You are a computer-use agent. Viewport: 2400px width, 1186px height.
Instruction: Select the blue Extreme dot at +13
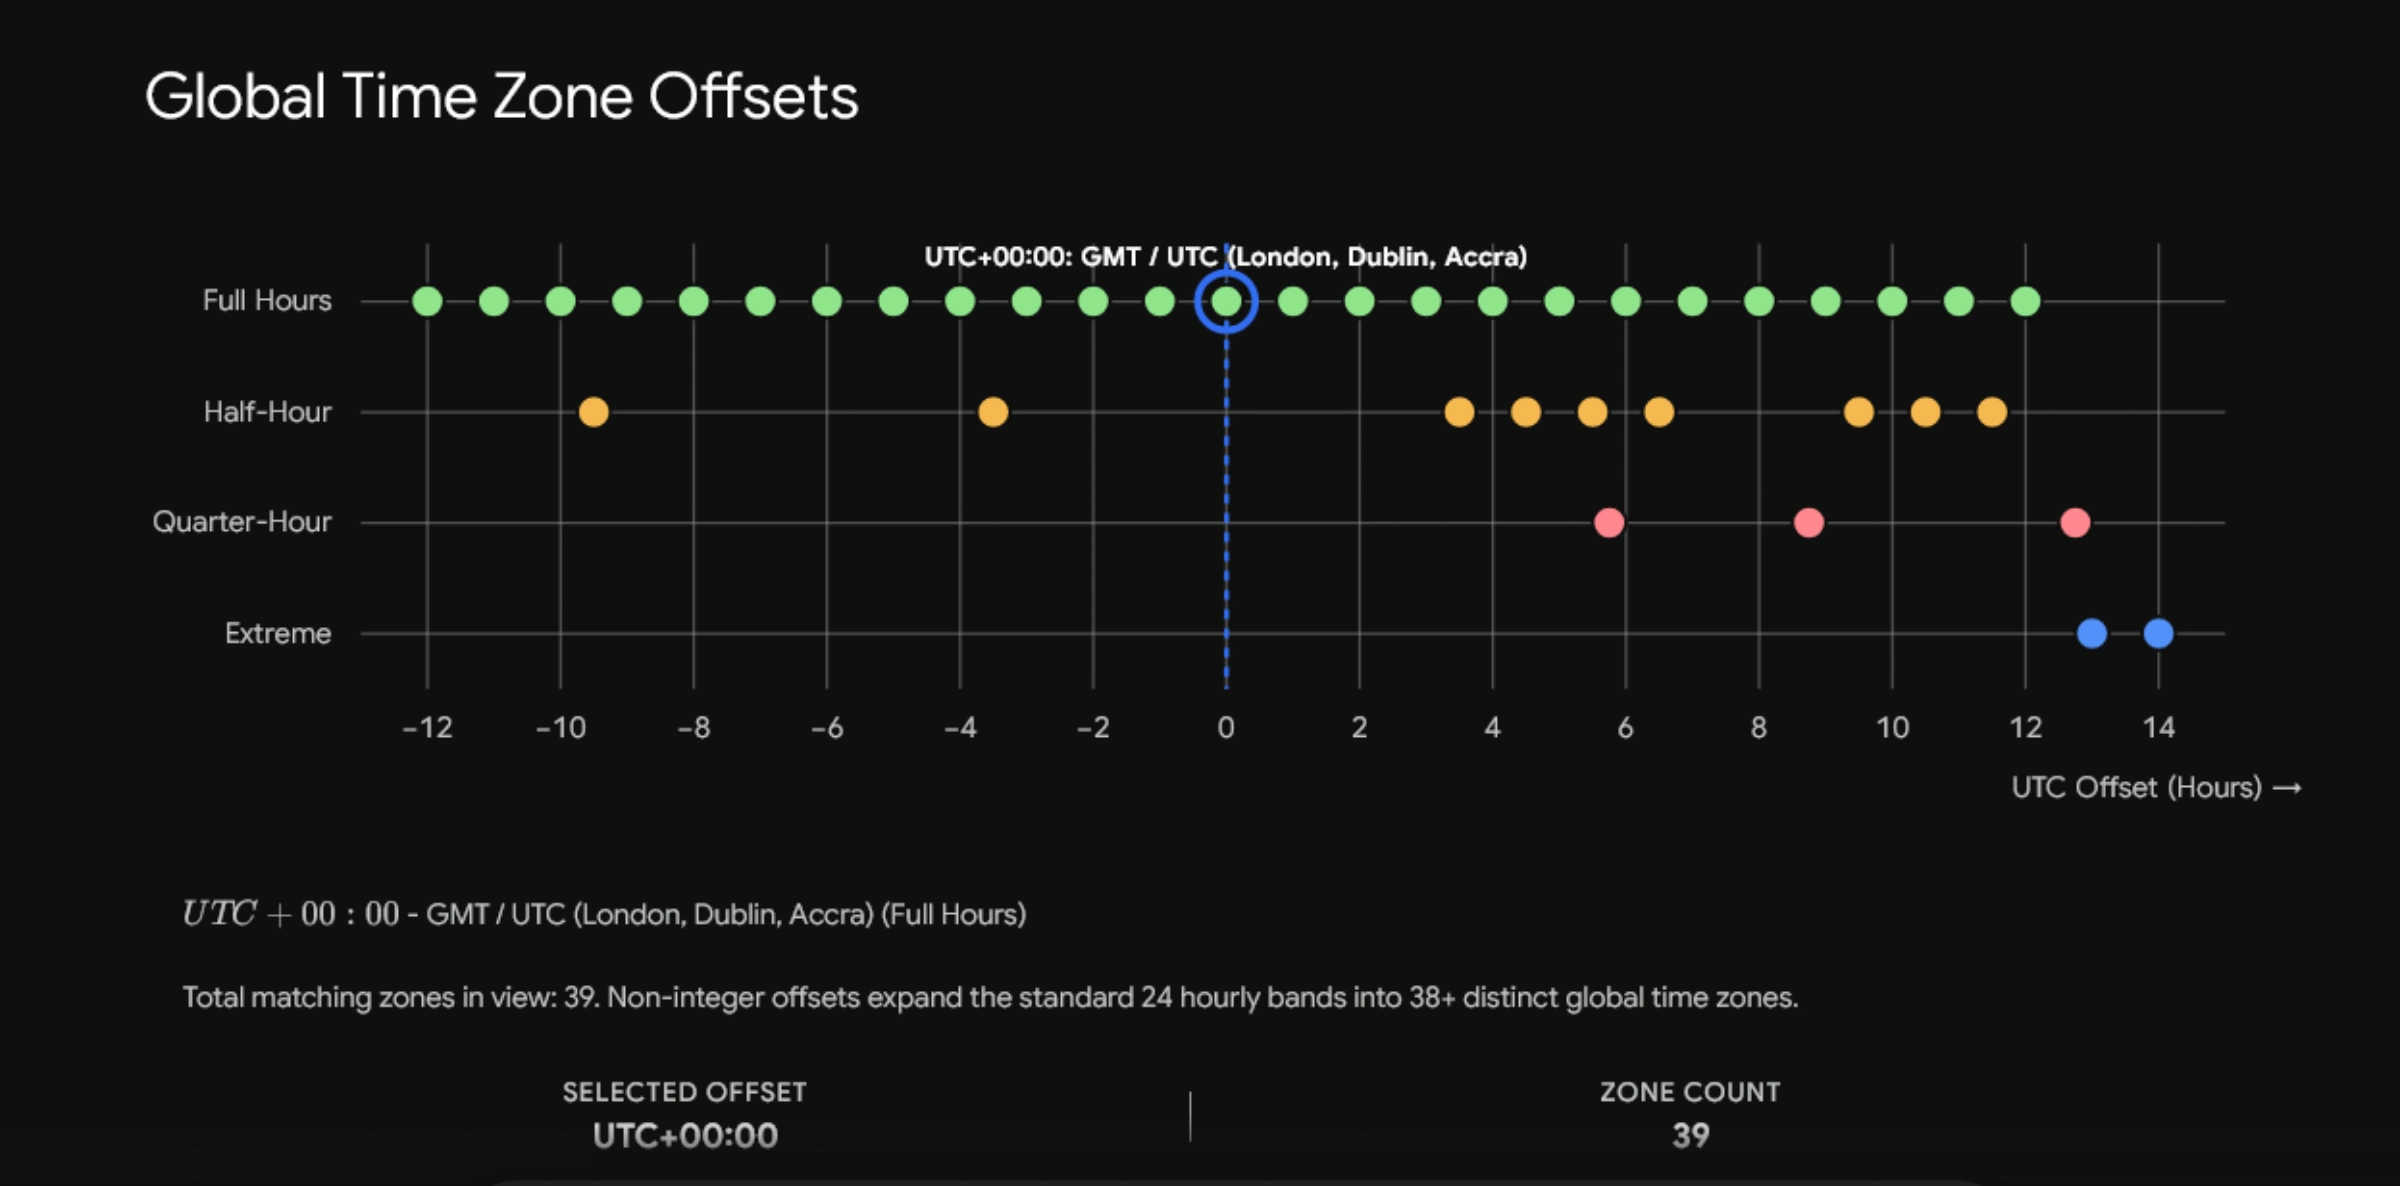click(x=2092, y=633)
